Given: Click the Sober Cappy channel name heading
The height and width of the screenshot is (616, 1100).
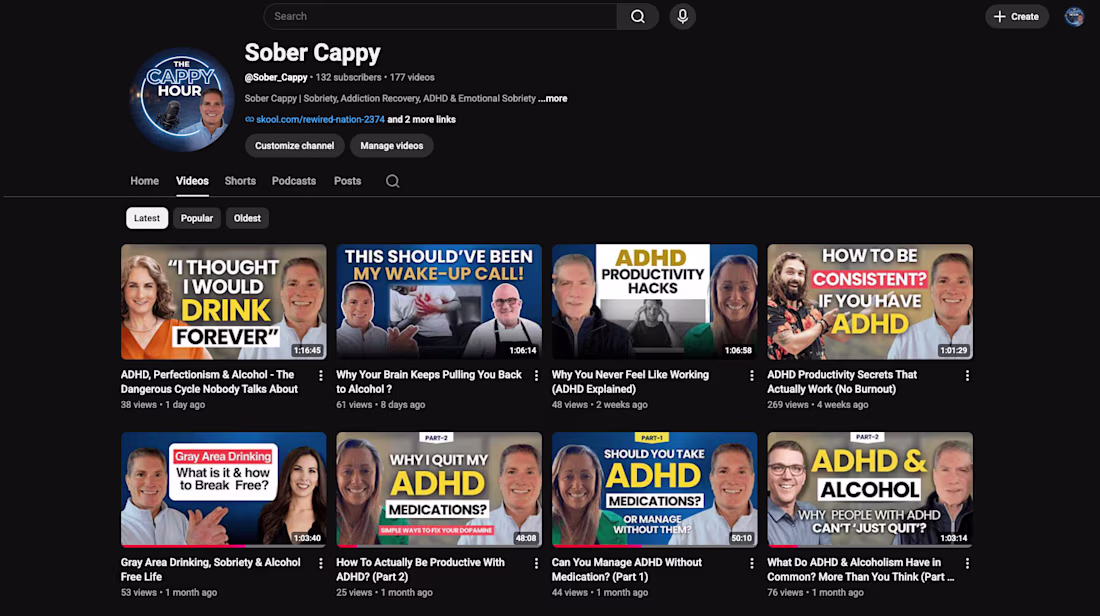Looking at the screenshot, I should tap(312, 53).
